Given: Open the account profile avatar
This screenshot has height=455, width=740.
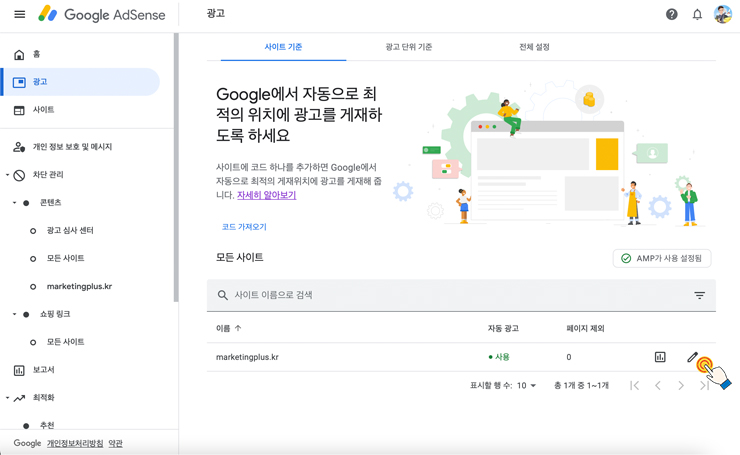Looking at the screenshot, I should 723,15.
